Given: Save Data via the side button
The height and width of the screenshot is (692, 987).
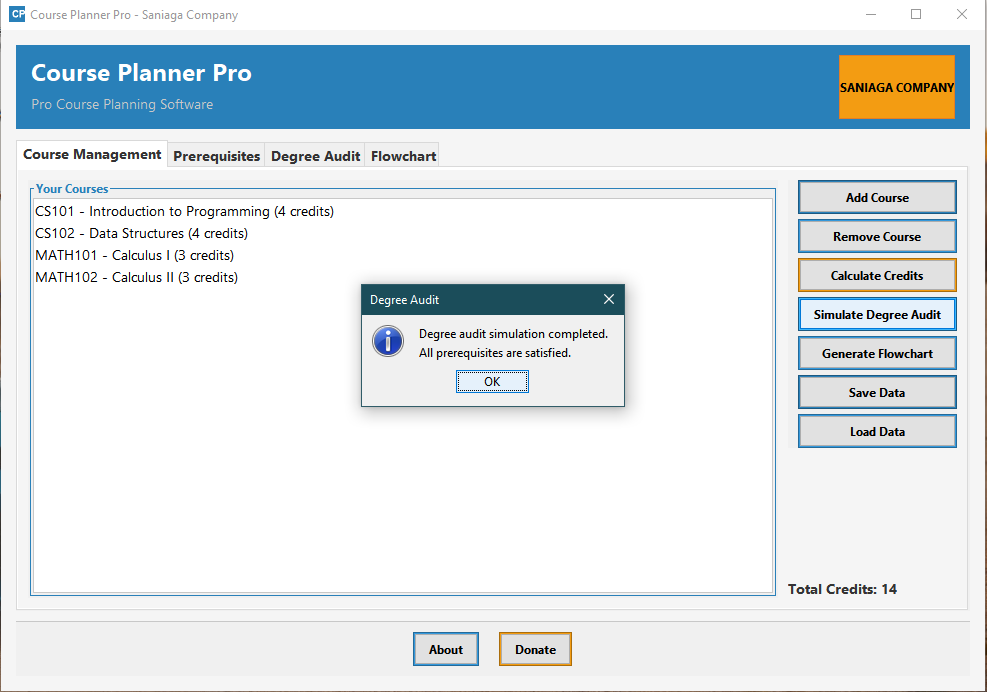Looking at the screenshot, I should click(x=877, y=393).
